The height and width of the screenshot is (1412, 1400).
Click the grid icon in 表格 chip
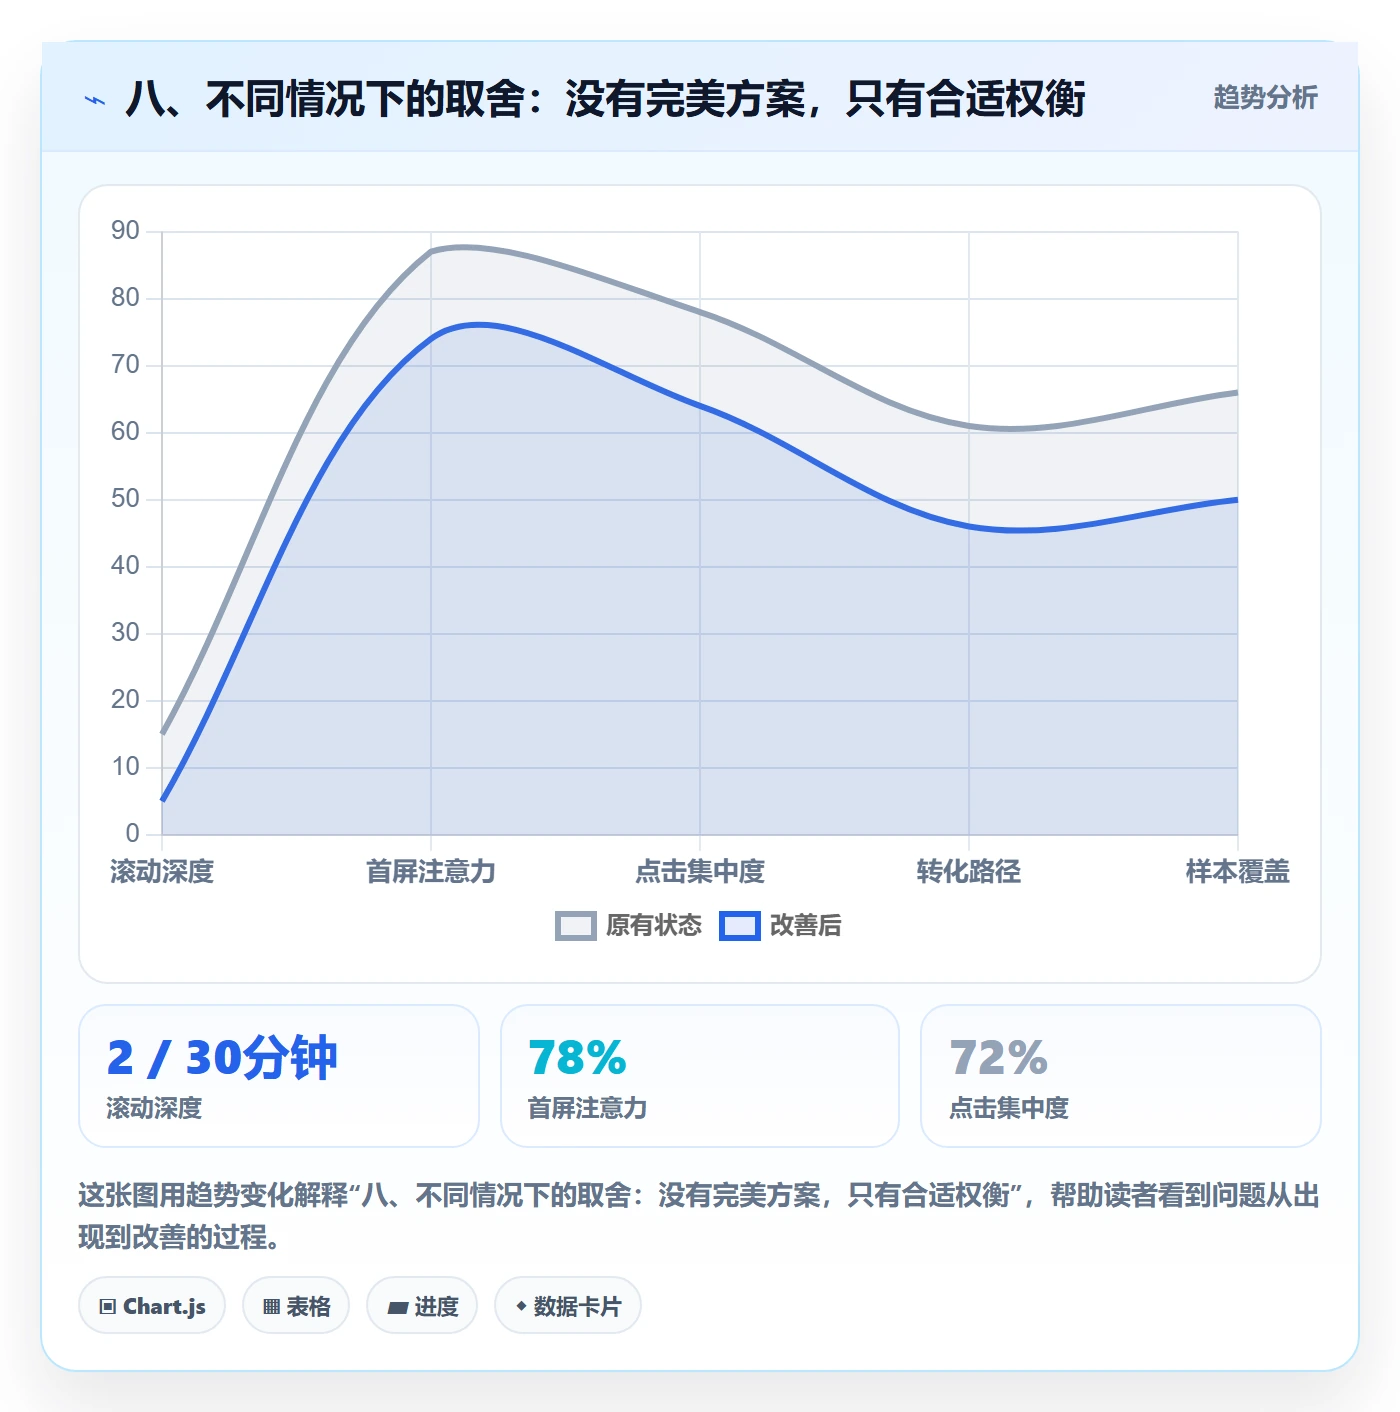(x=271, y=1307)
